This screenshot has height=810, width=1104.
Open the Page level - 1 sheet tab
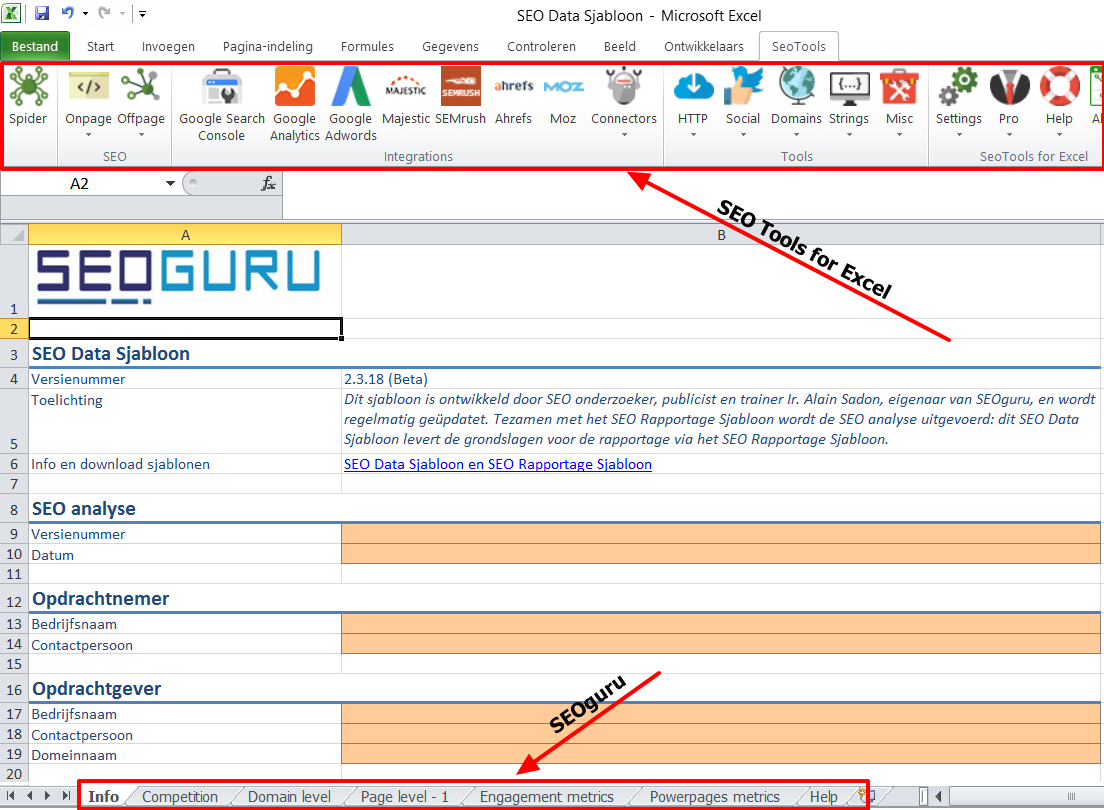click(x=405, y=797)
